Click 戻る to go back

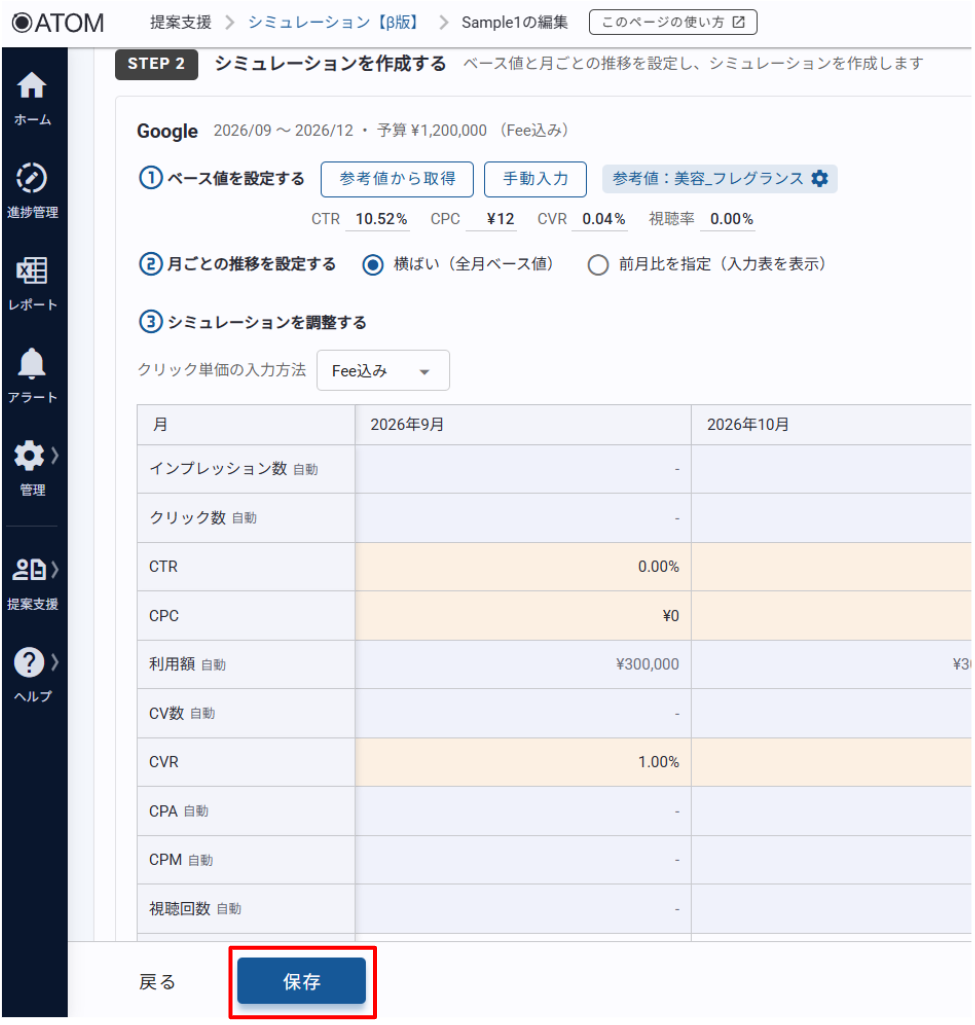pyautogui.click(x=157, y=982)
